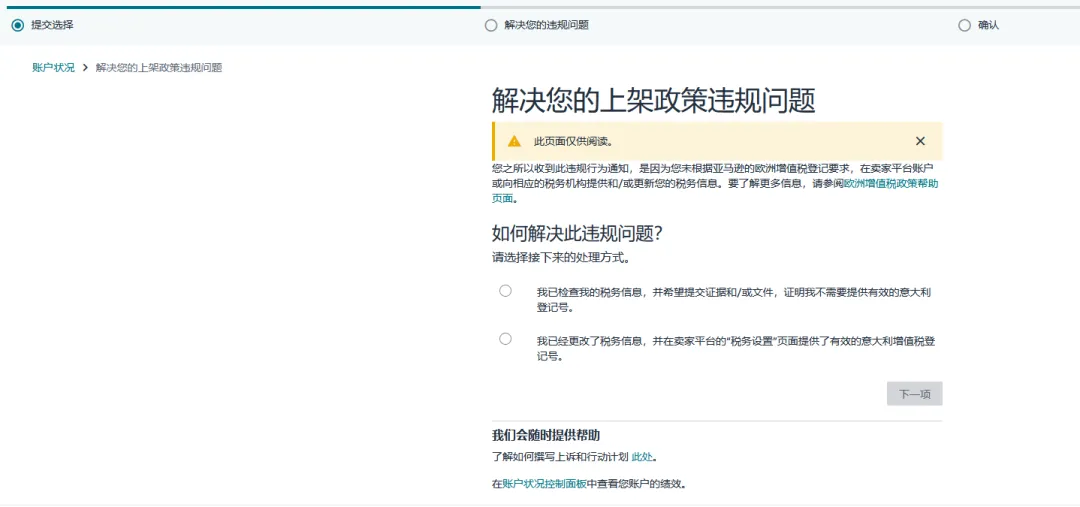Open the 此处 appeal guidance link

click(x=641, y=456)
